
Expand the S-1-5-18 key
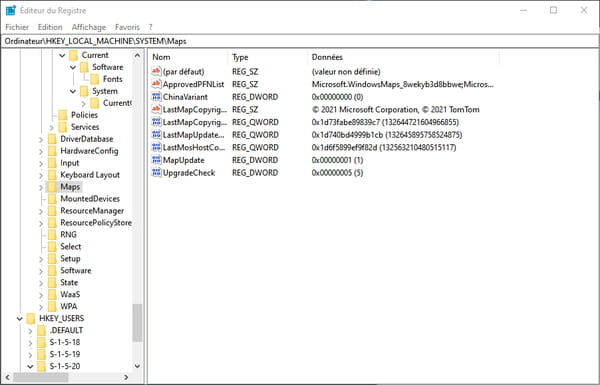[x=30, y=343]
